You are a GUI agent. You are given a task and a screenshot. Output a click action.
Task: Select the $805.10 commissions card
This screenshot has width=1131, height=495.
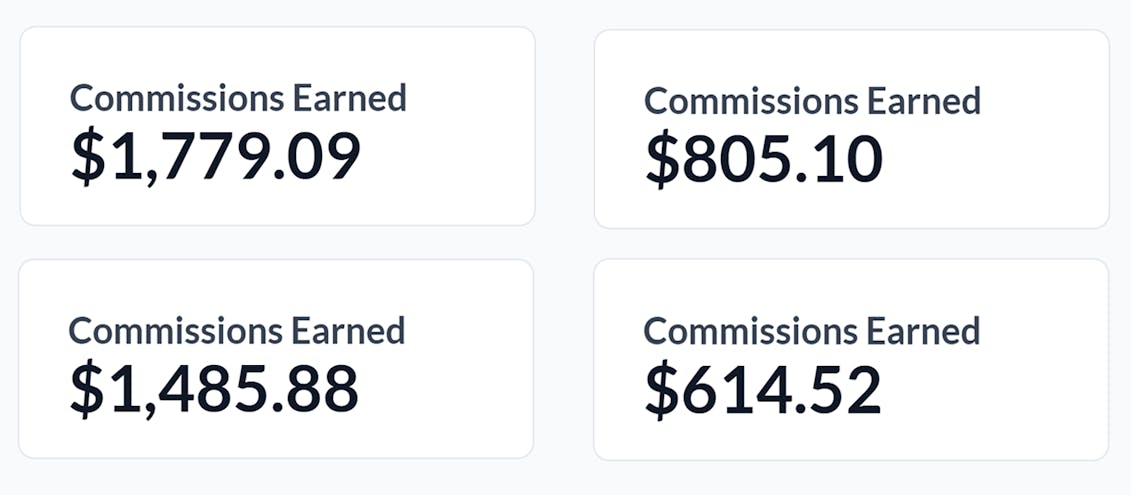[851, 128]
